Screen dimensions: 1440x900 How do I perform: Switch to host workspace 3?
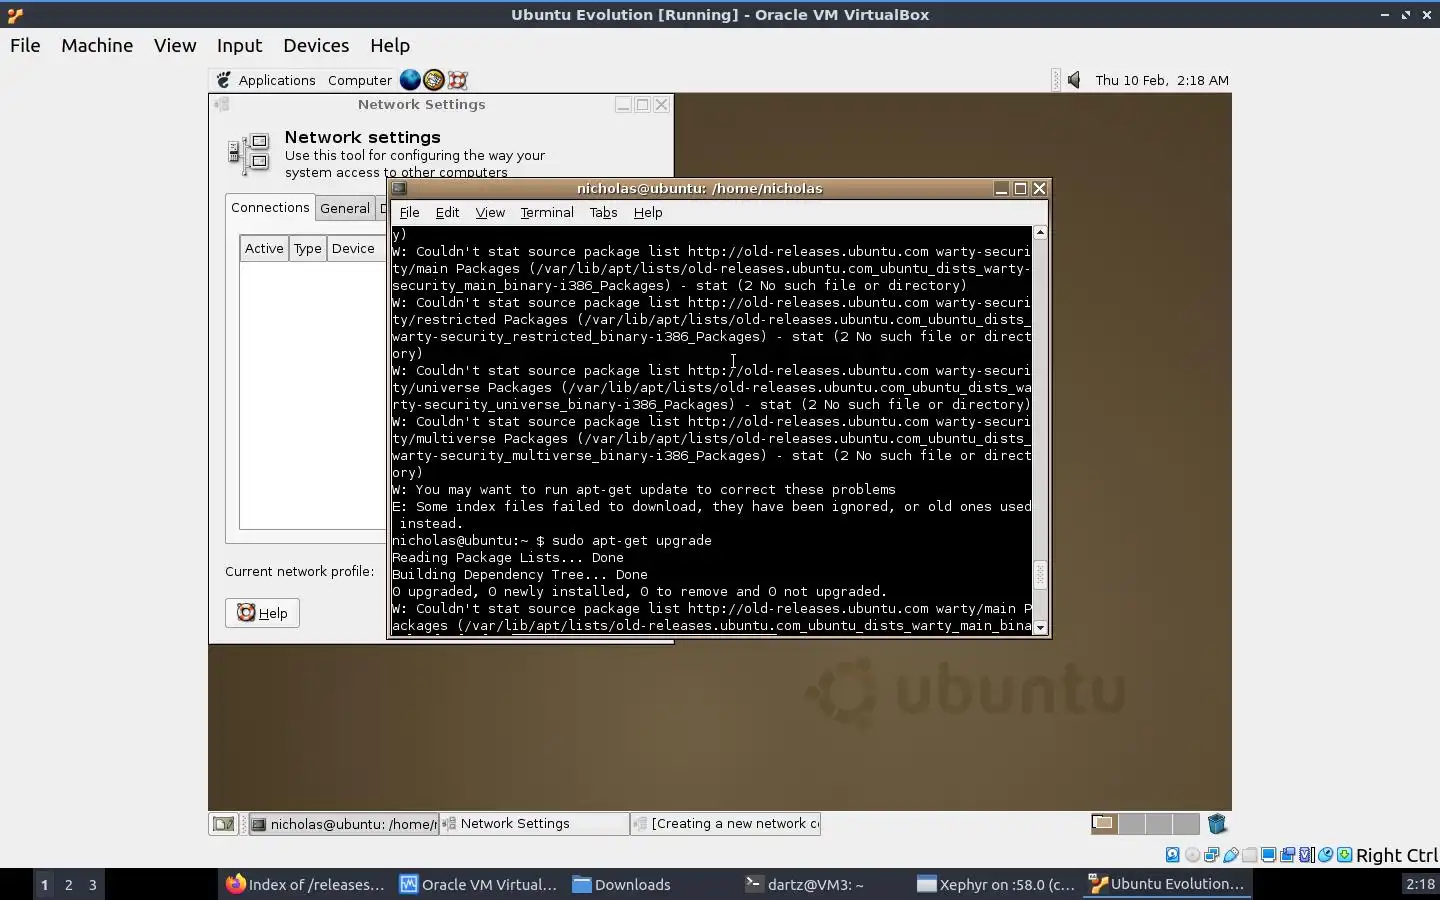93,884
